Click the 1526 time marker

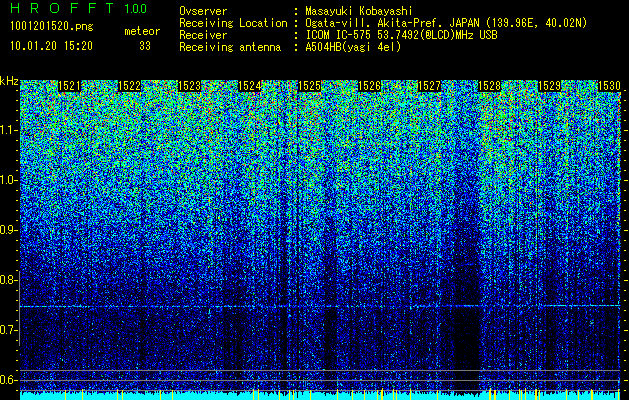click(x=369, y=86)
